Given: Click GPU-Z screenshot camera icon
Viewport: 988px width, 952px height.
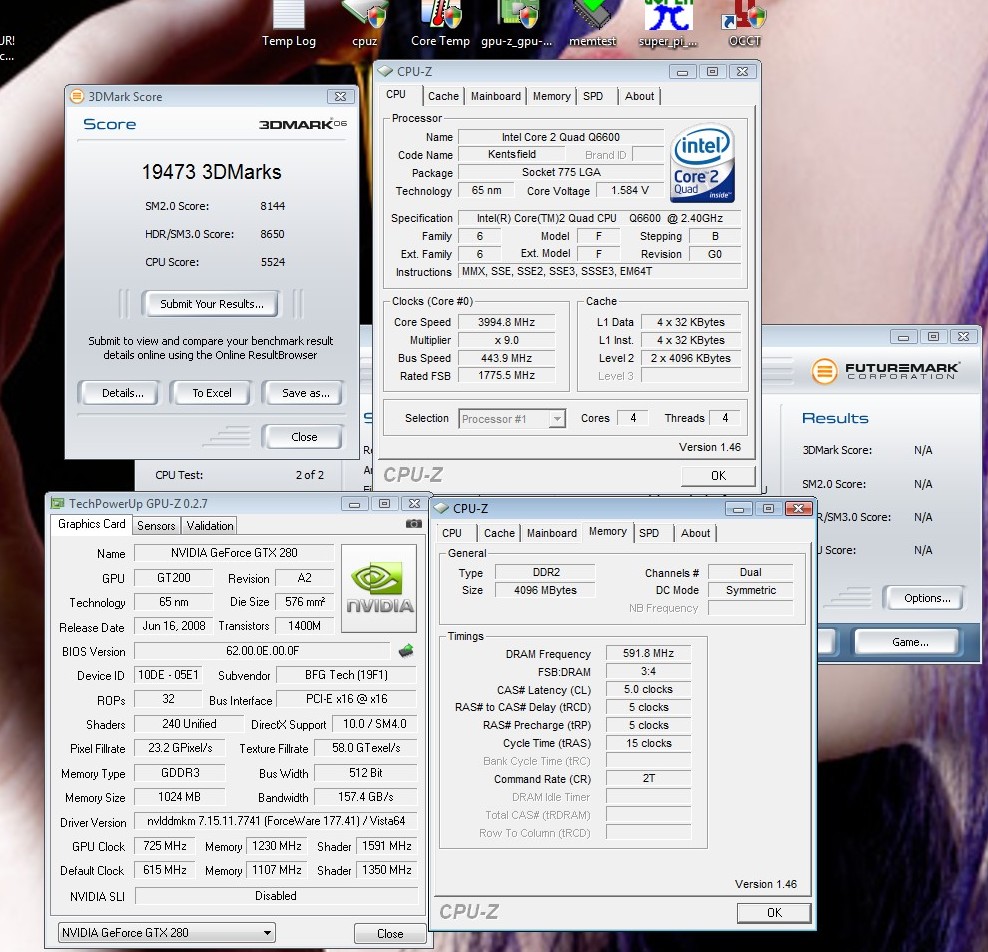Looking at the screenshot, I should 413,524.
